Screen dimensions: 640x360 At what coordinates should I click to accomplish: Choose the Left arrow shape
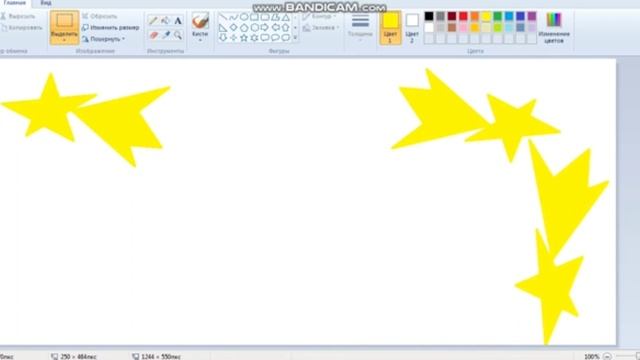276,28
